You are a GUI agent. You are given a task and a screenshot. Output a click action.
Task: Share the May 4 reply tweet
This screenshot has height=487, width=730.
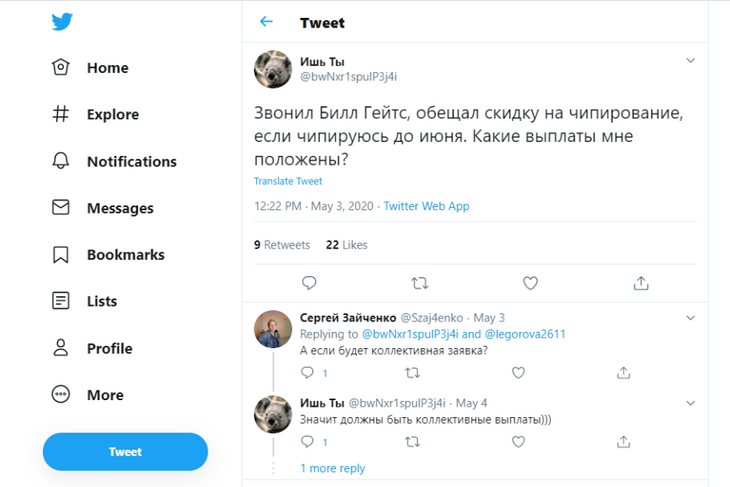(624, 441)
